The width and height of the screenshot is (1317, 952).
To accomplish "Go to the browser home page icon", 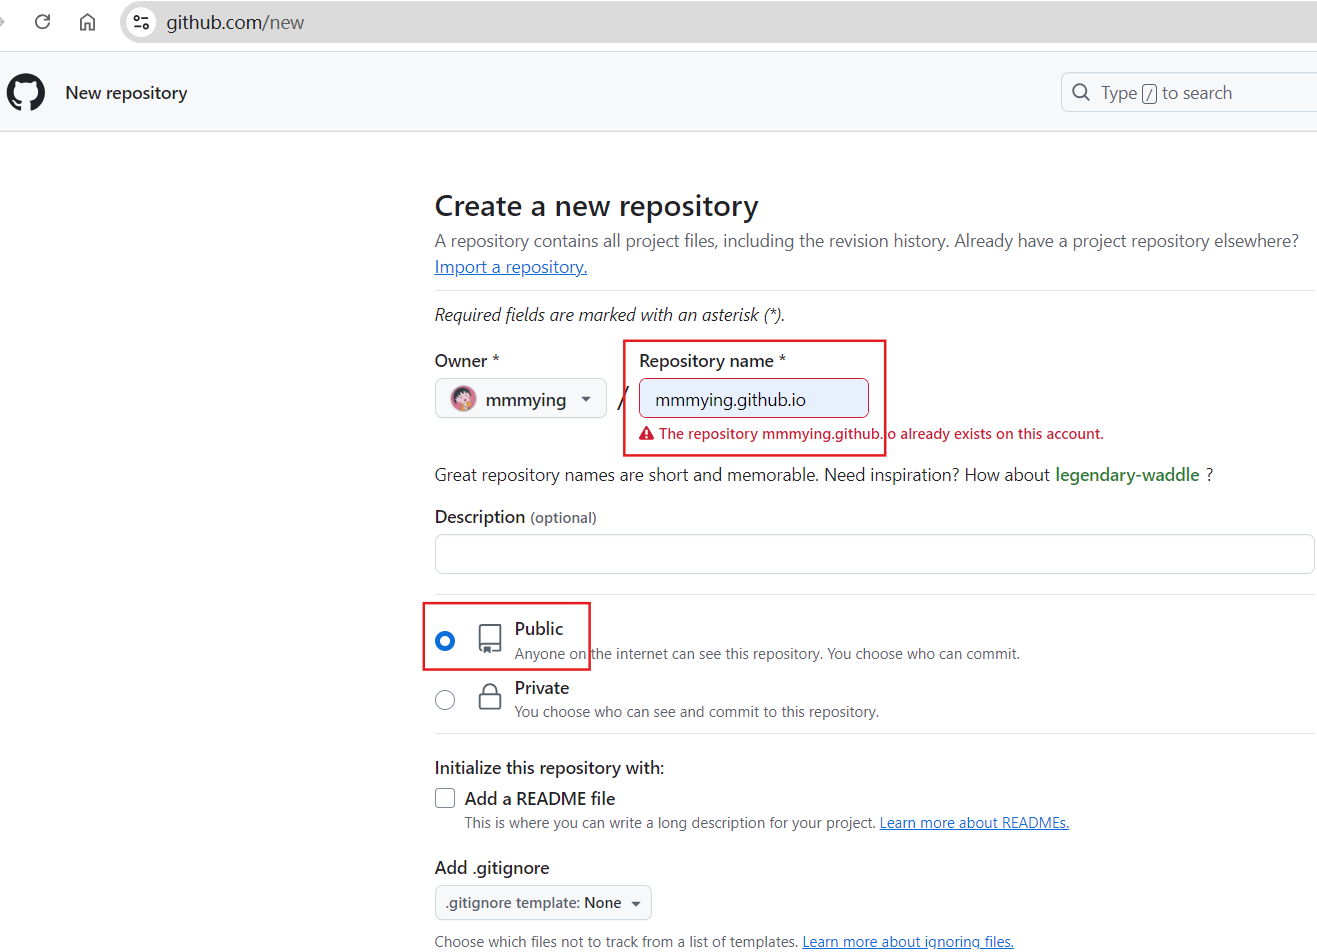I will [x=88, y=22].
